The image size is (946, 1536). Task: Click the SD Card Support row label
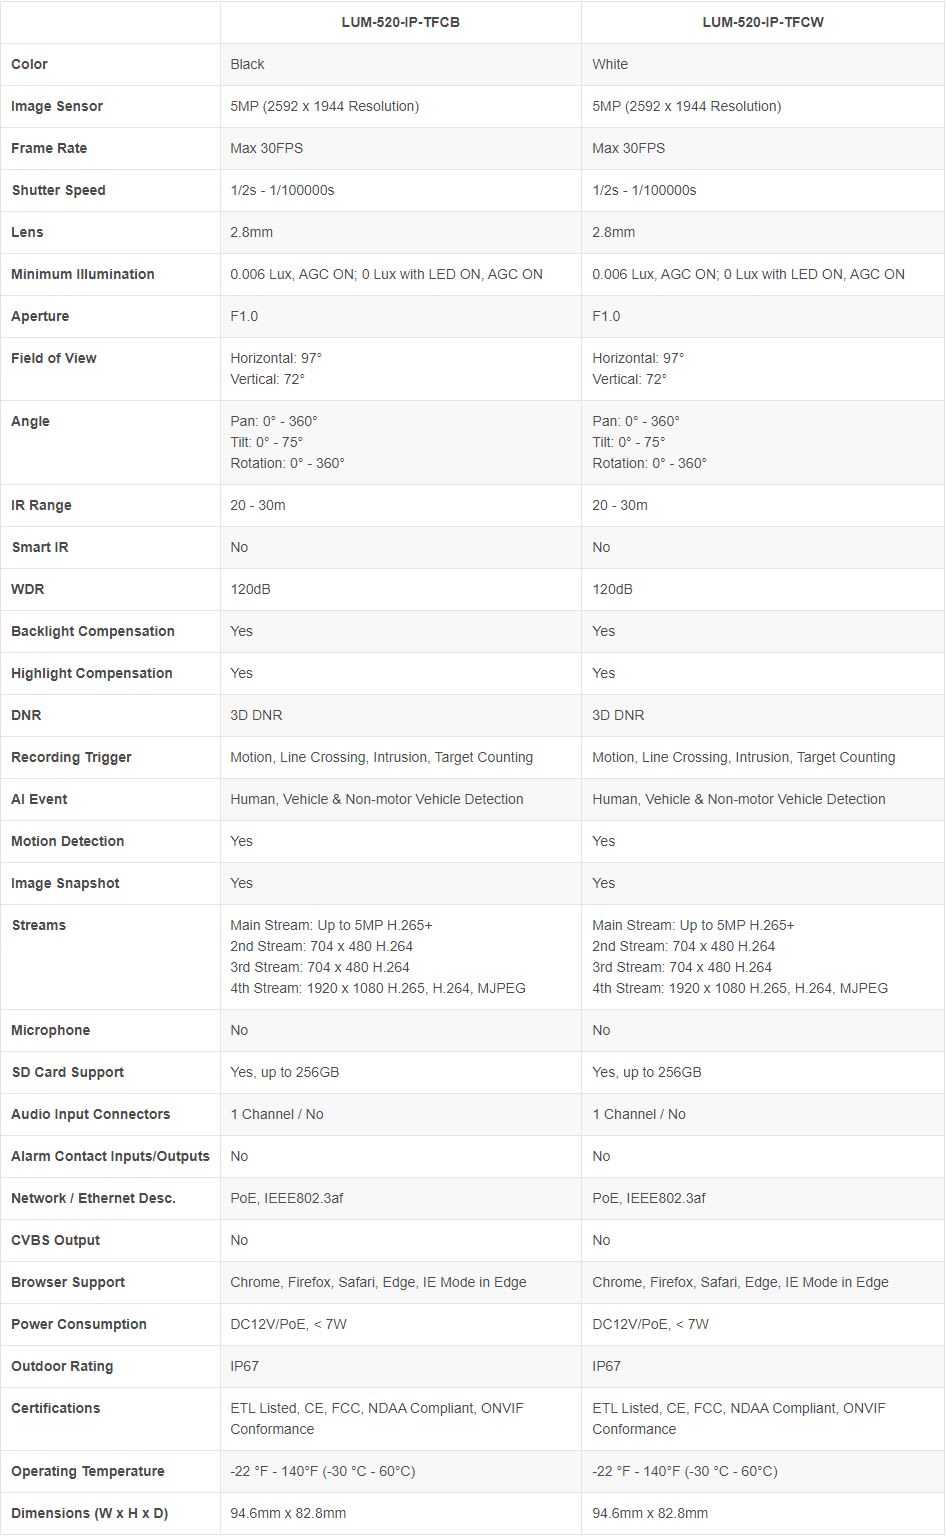tap(68, 1072)
